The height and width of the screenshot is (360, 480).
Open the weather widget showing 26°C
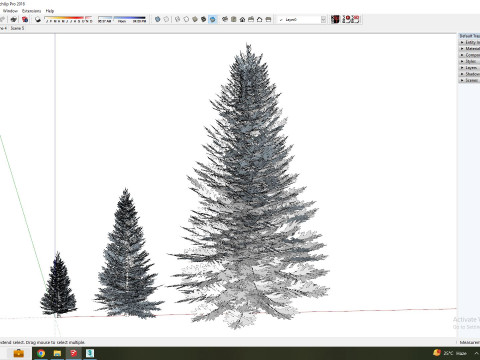pos(450,353)
